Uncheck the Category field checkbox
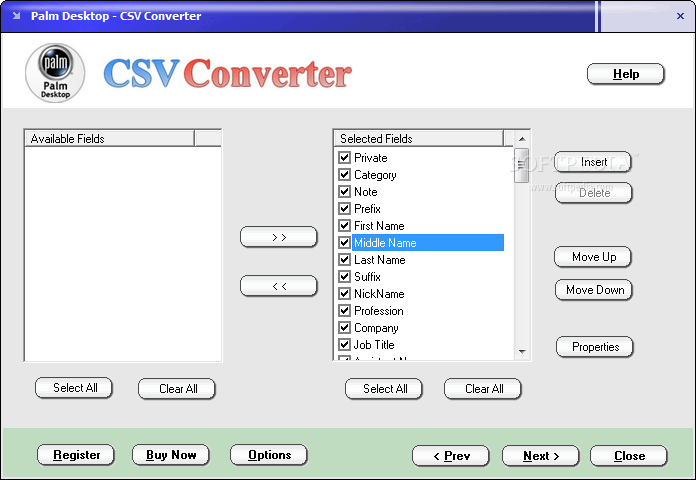 [344, 175]
